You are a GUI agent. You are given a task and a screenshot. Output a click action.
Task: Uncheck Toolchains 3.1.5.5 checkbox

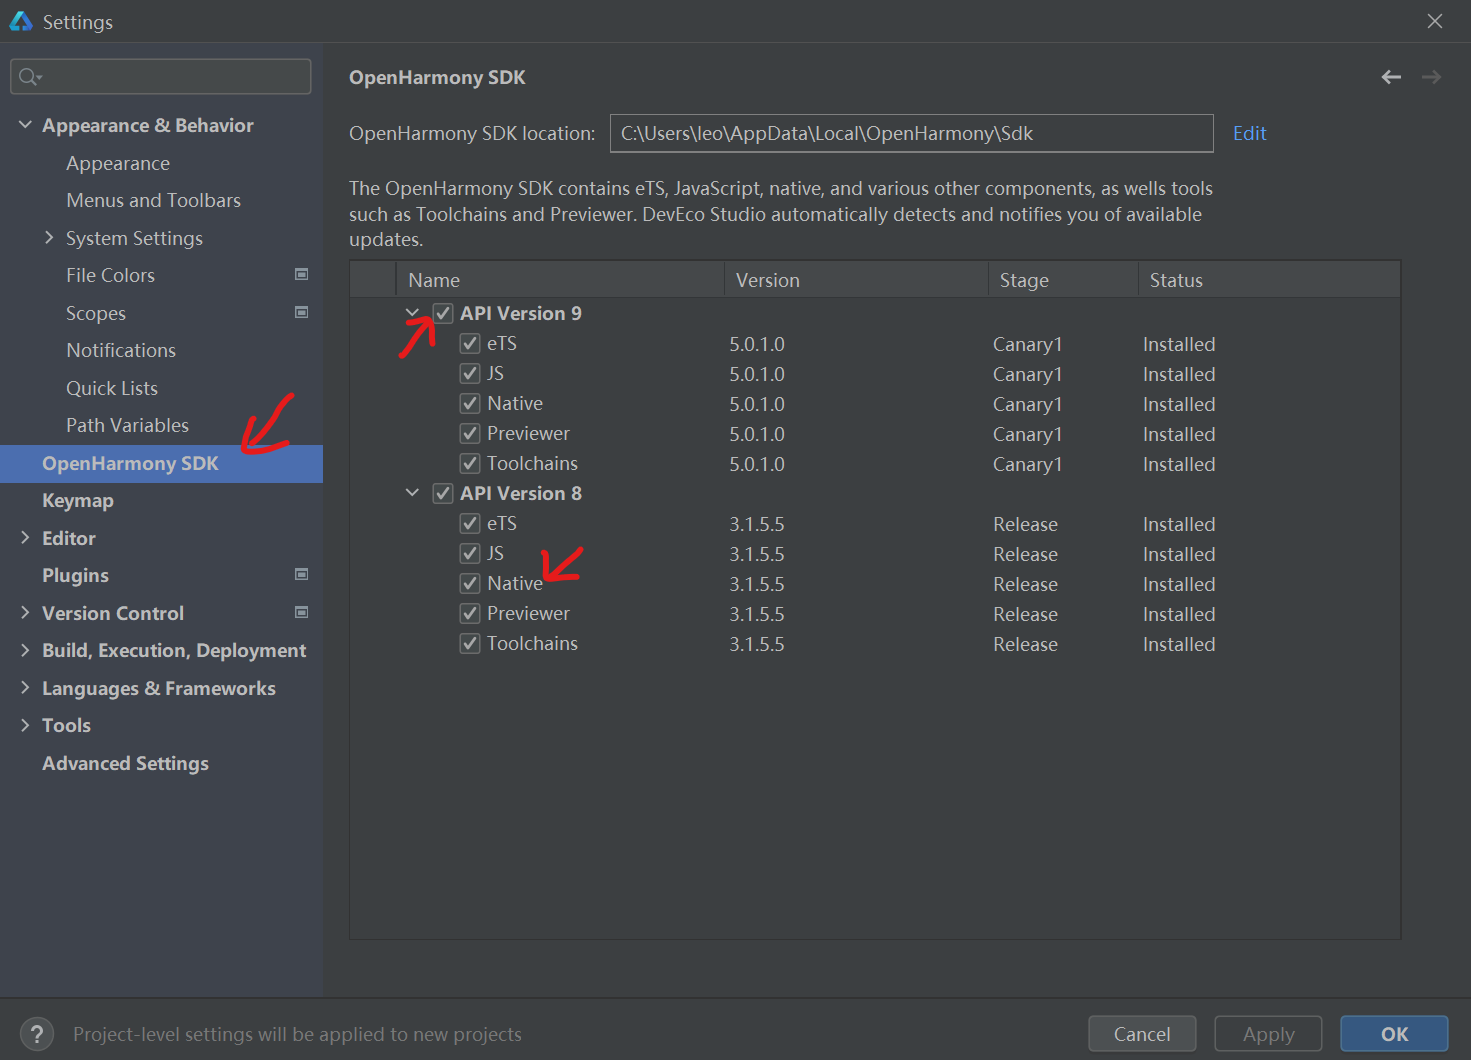click(x=470, y=643)
